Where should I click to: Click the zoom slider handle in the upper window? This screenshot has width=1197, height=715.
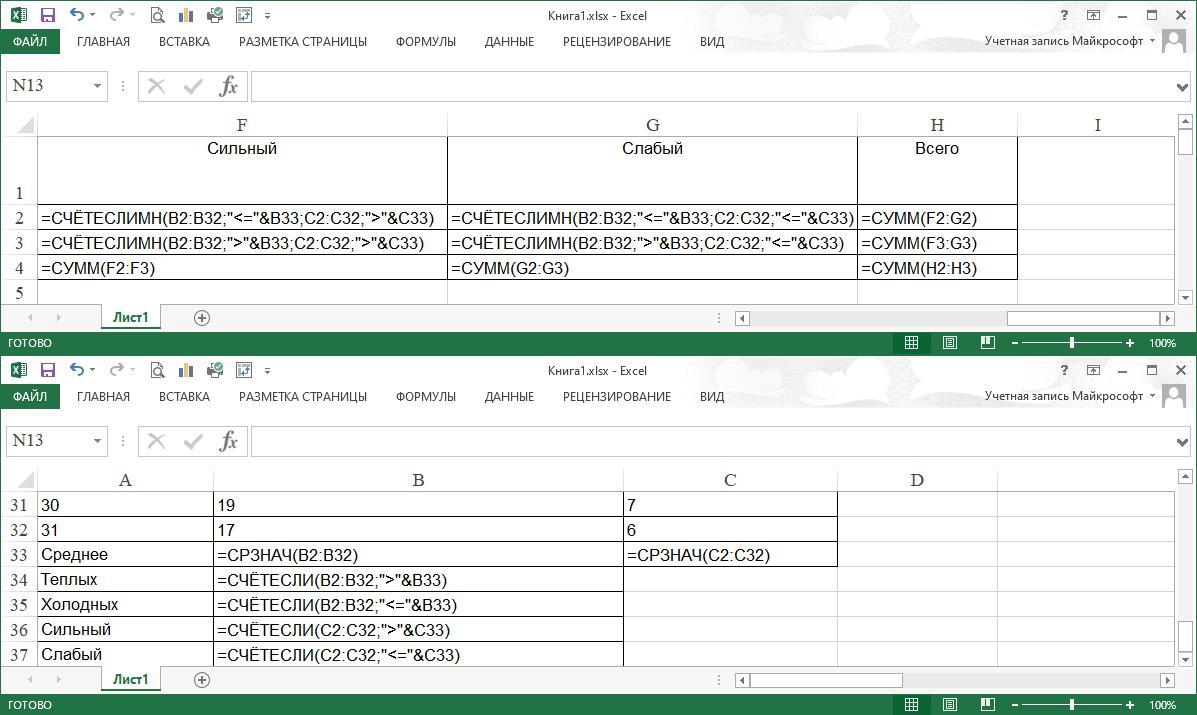(x=1072, y=343)
